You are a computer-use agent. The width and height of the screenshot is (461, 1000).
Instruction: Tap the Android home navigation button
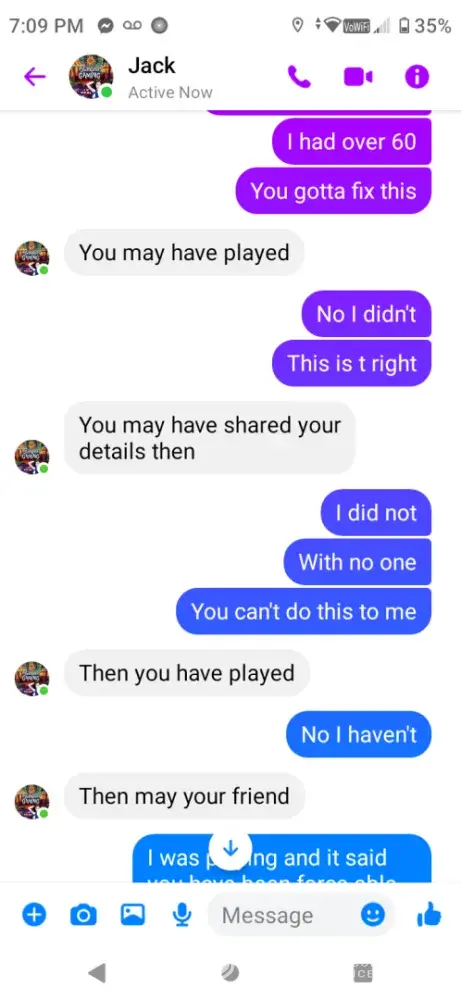pos(230,973)
